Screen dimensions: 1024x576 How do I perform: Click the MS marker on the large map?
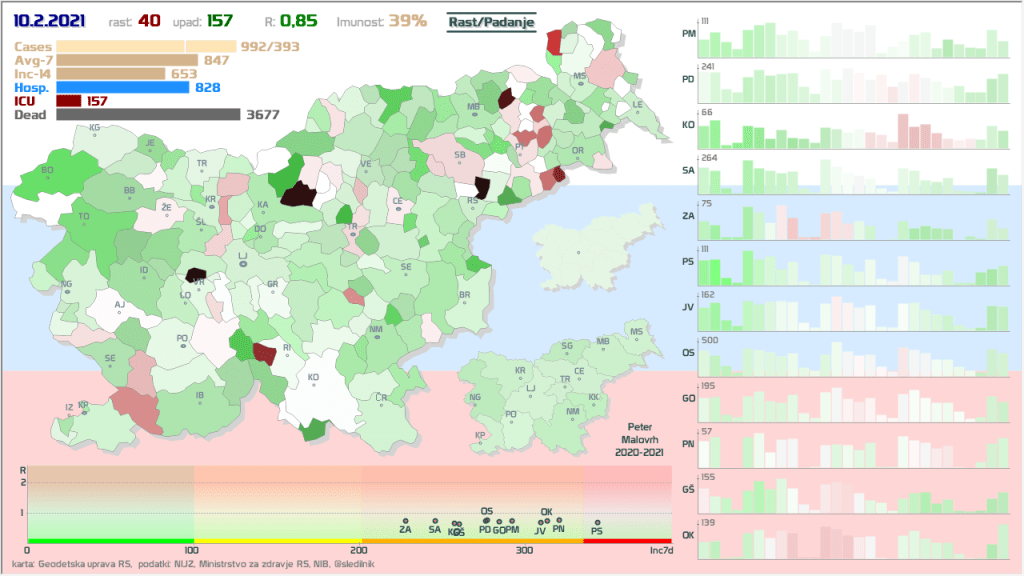tap(580, 83)
